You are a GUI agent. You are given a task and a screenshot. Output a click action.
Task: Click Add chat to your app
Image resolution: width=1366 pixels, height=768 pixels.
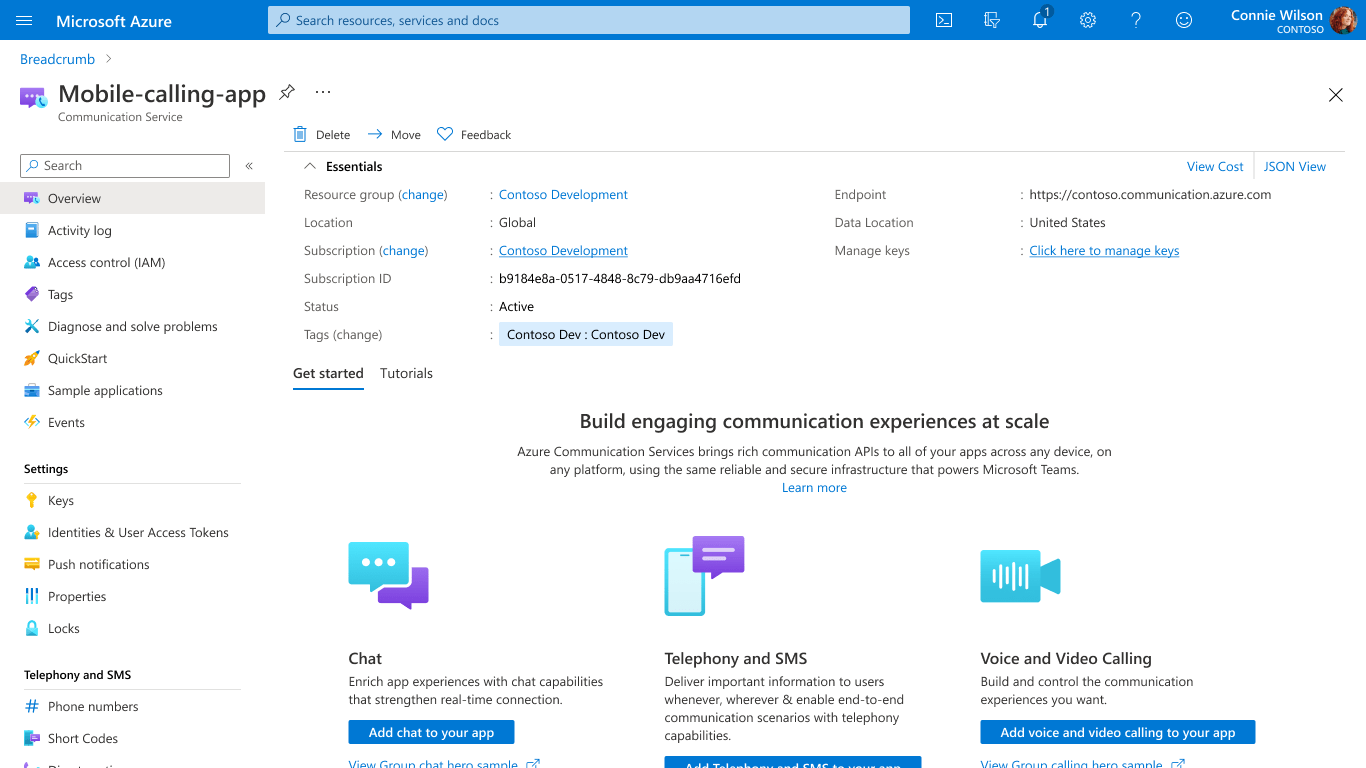click(x=431, y=732)
